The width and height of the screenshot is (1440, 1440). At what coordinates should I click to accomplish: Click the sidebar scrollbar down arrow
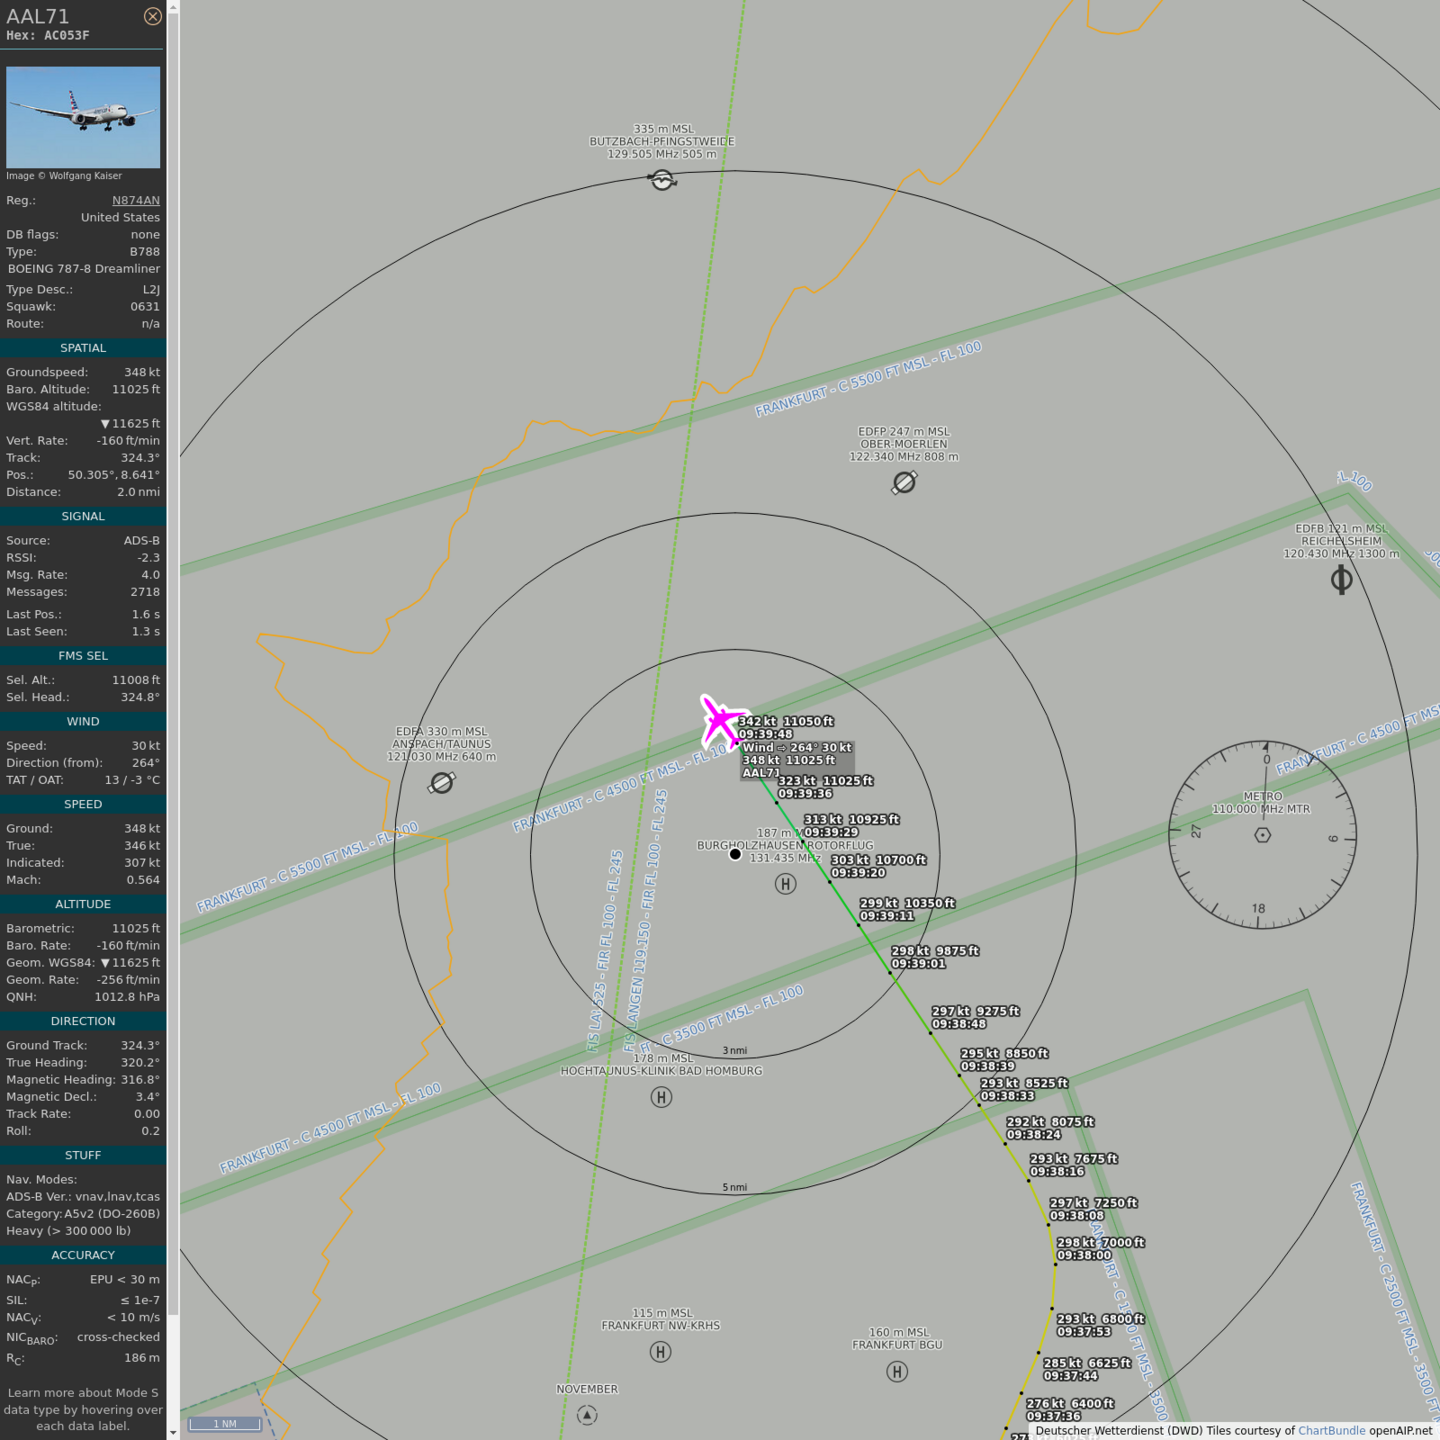pos(173,1432)
